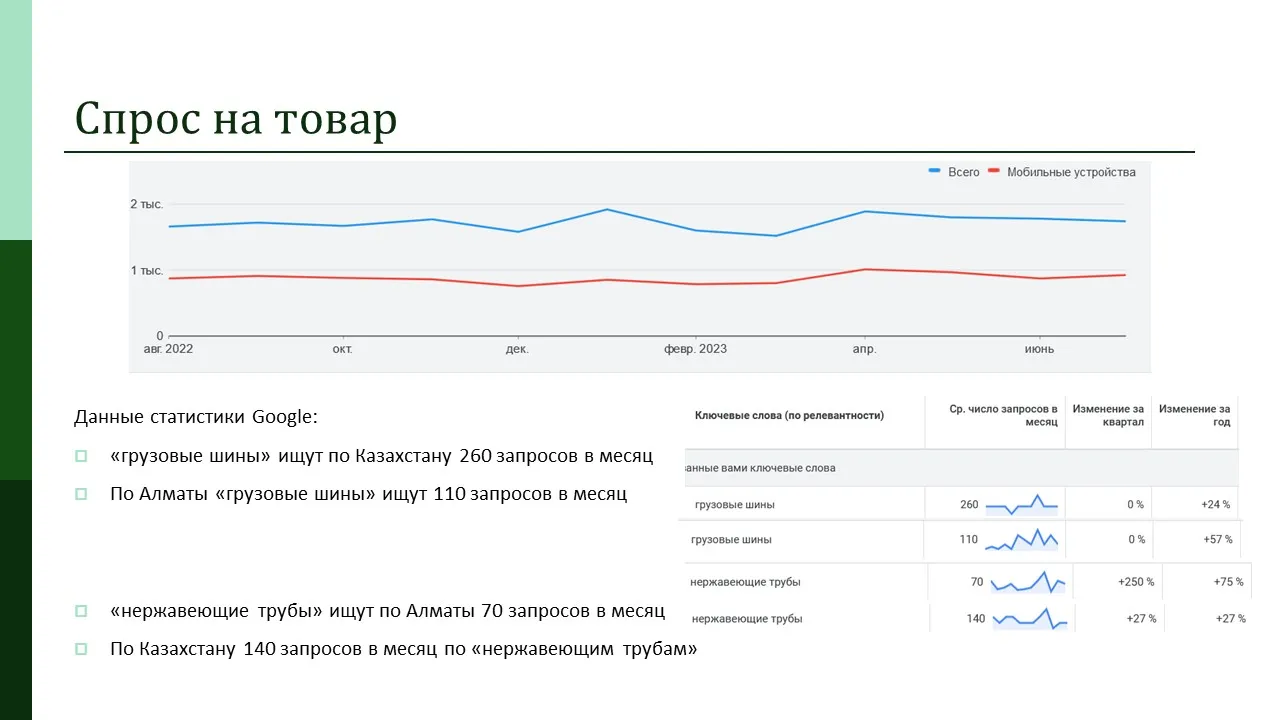Click the red mobile devices chart line
1280x720 pixels.
[646, 278]
